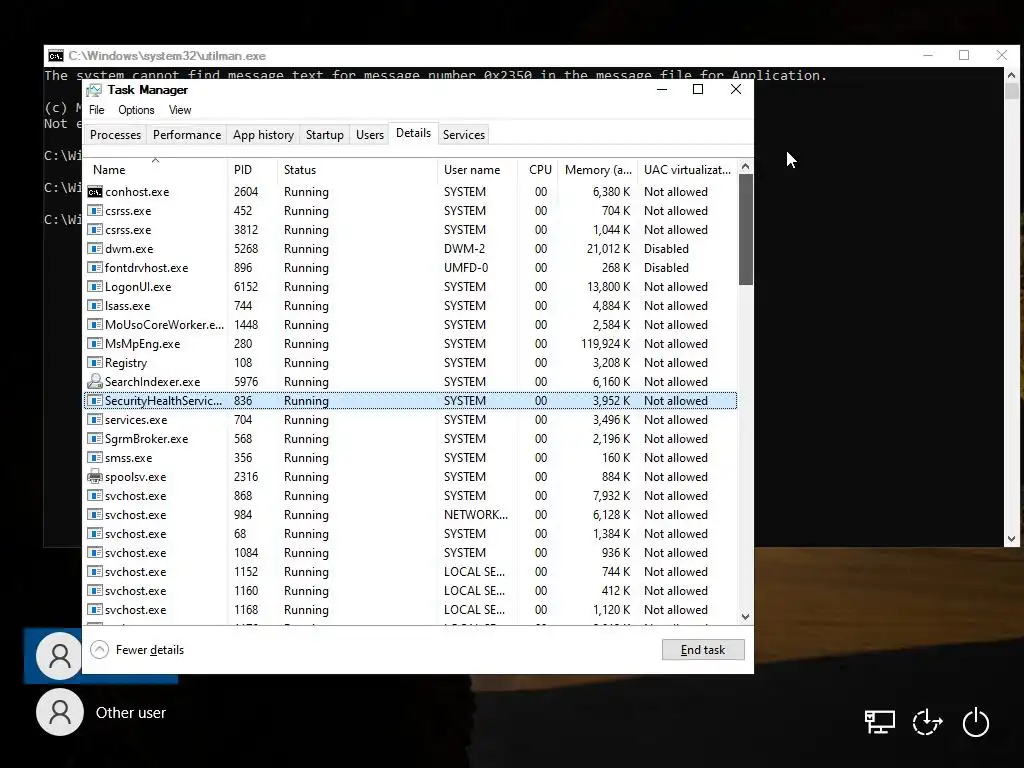Click the Task Manager title bar icon
Image resolution: width=1024 pixels, height=768 pixels.
pyautogui.click(x=95, y=90)
